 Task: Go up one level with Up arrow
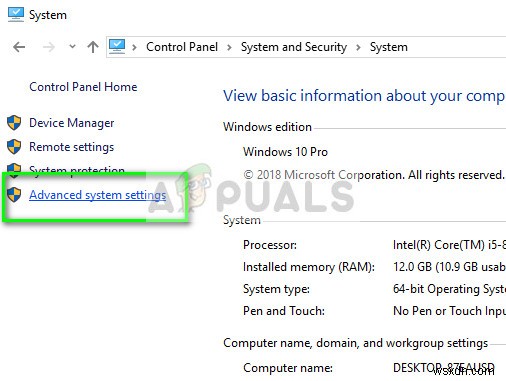tap(93, 47)
